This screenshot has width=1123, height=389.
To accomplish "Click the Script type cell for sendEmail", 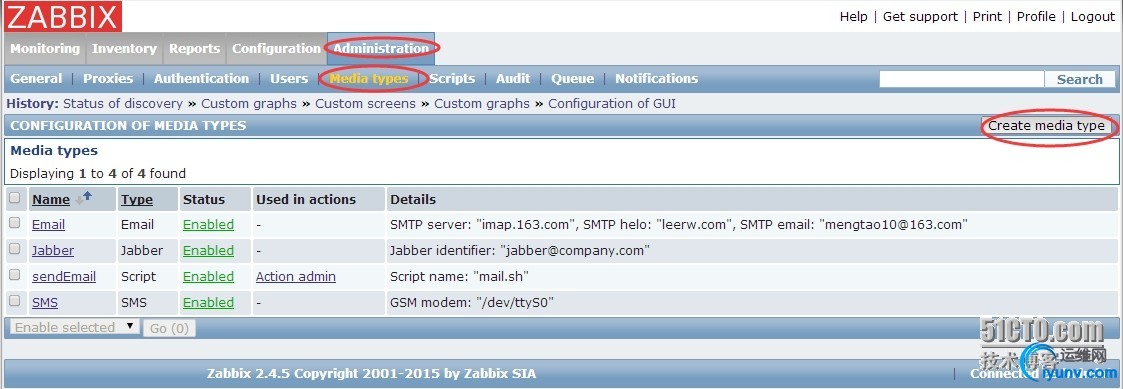I will [138, 277].
